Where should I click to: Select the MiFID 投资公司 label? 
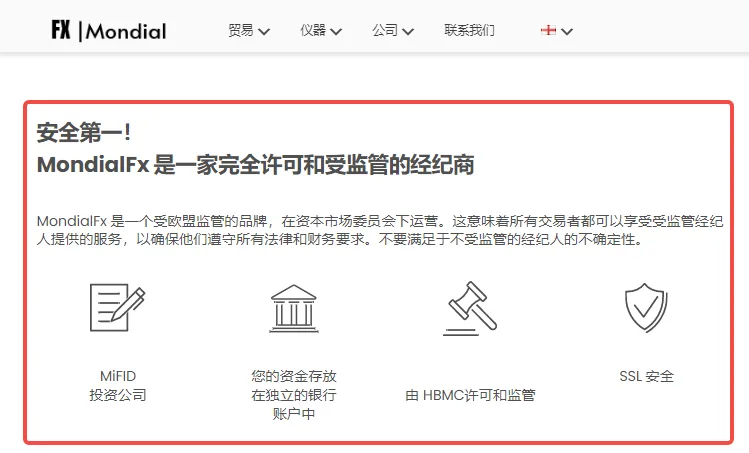[118, 386]
